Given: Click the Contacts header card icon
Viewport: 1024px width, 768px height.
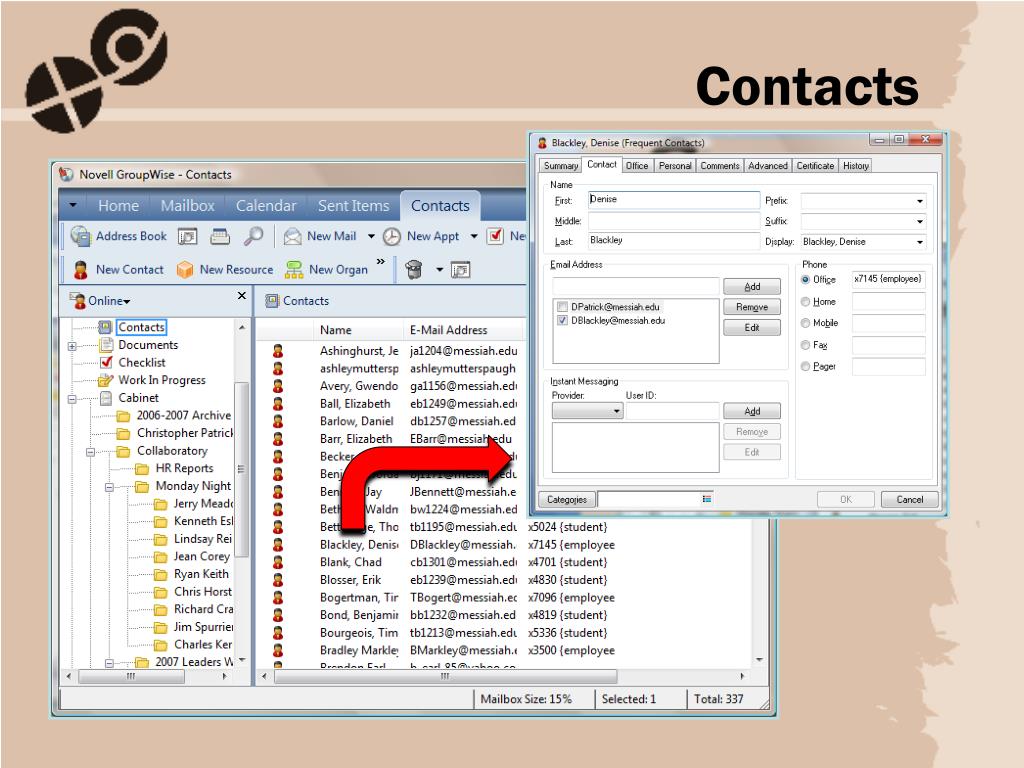Looking at the screenshot, I should point(272,301).
